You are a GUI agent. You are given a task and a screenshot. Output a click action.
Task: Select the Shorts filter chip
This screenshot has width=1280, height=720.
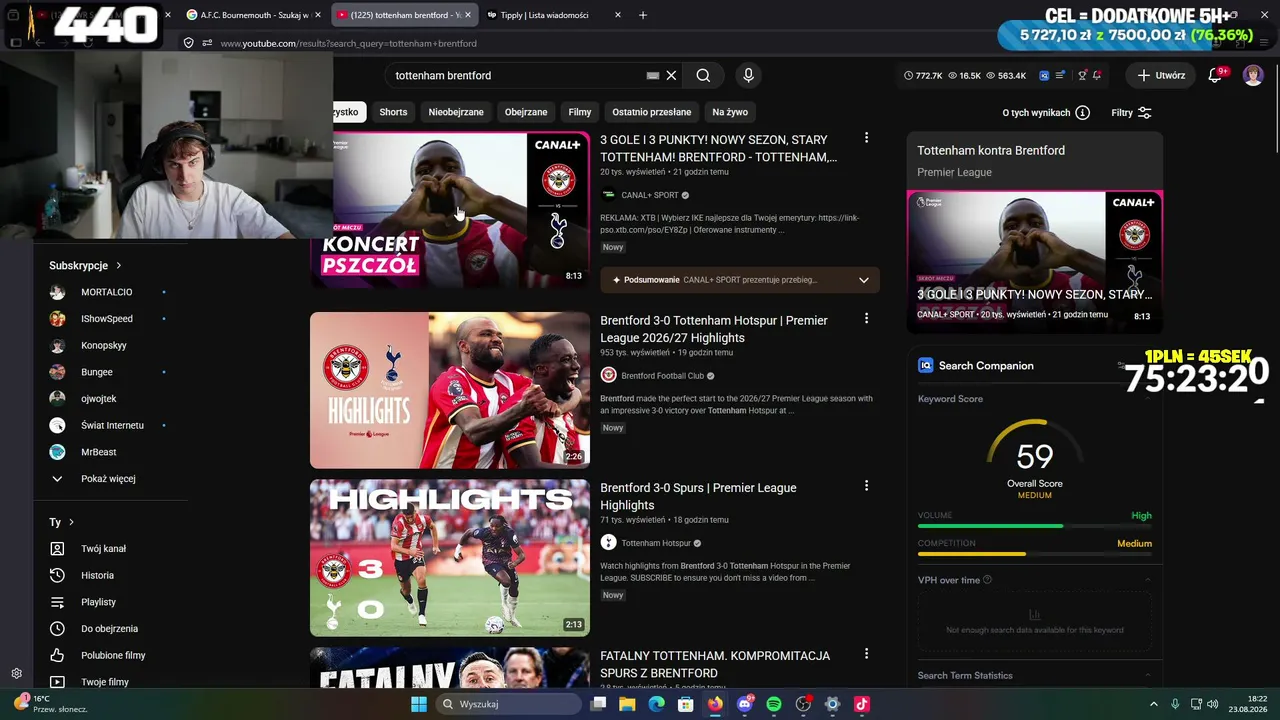pos(393,112)
